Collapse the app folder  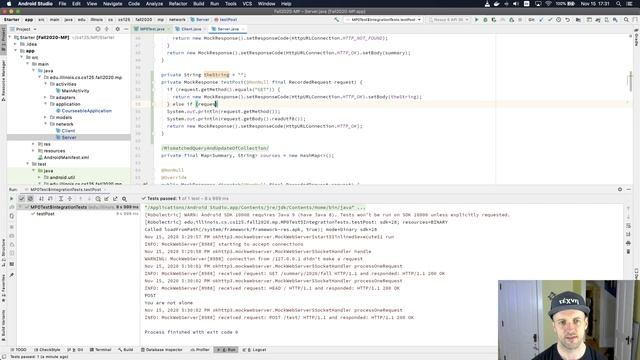point(16,51)
